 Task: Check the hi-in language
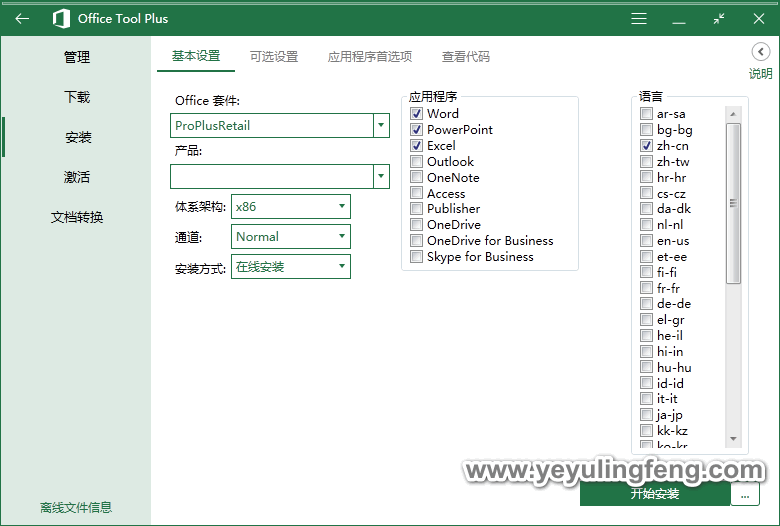point(646,351)
